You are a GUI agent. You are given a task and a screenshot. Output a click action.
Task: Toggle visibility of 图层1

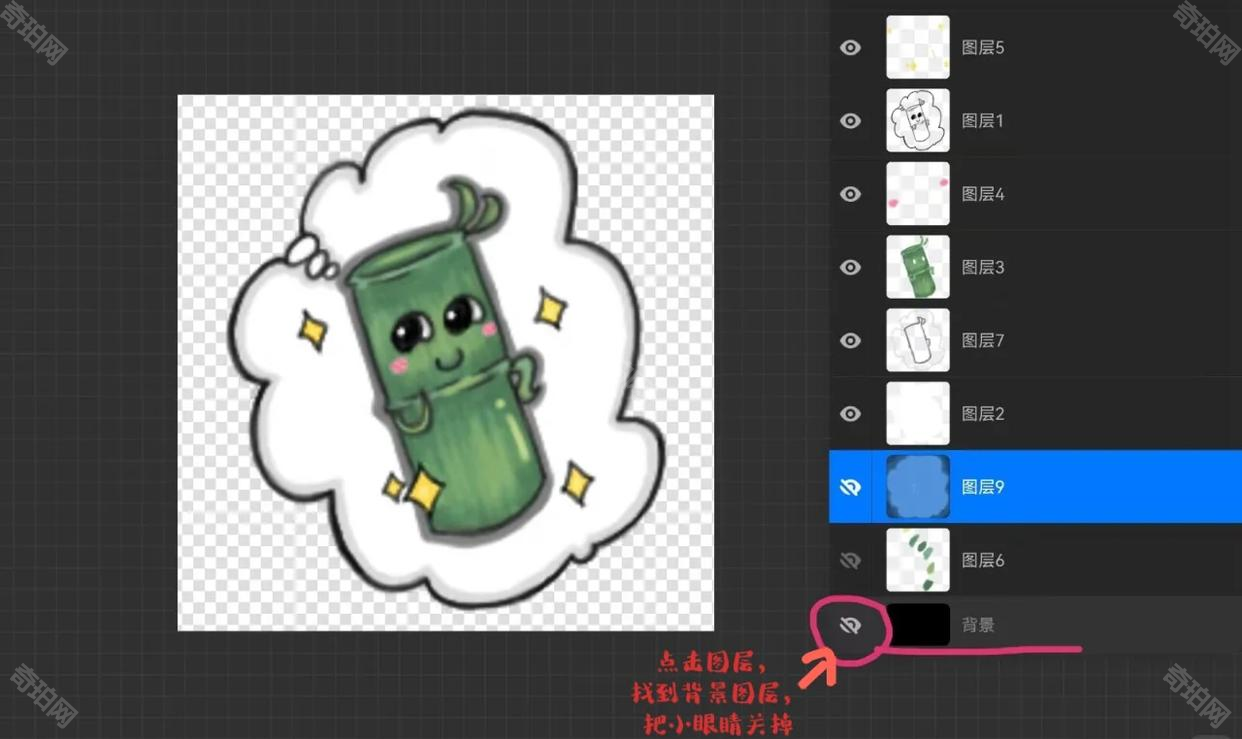pyautogui.click(x=850, y=121)
